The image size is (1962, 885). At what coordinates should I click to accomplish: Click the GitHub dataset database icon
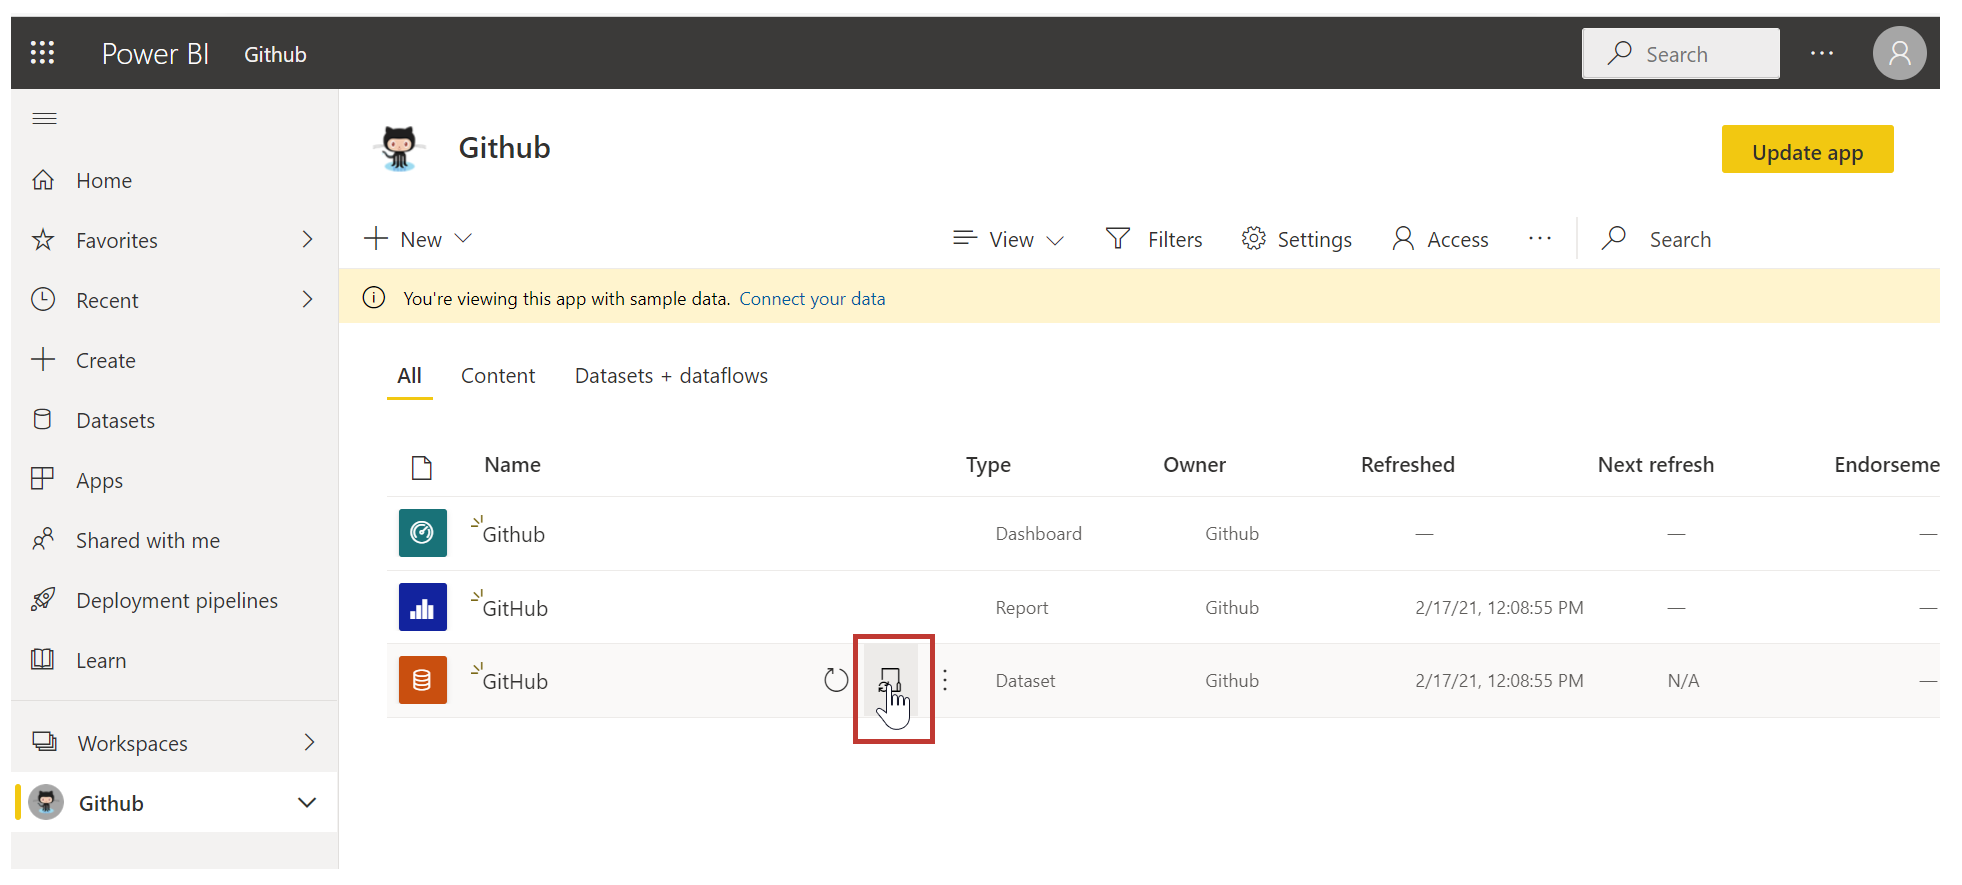pos(423,680)
